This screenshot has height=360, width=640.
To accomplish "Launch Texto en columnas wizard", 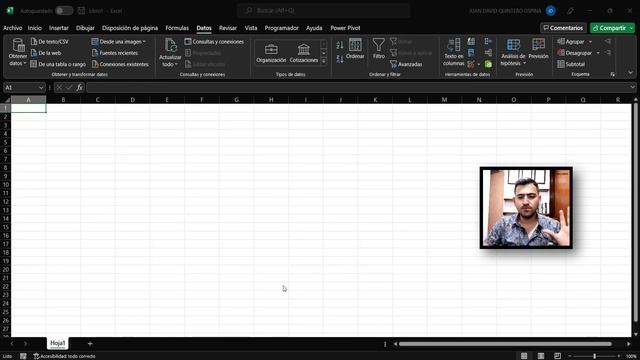I will 454,52.
